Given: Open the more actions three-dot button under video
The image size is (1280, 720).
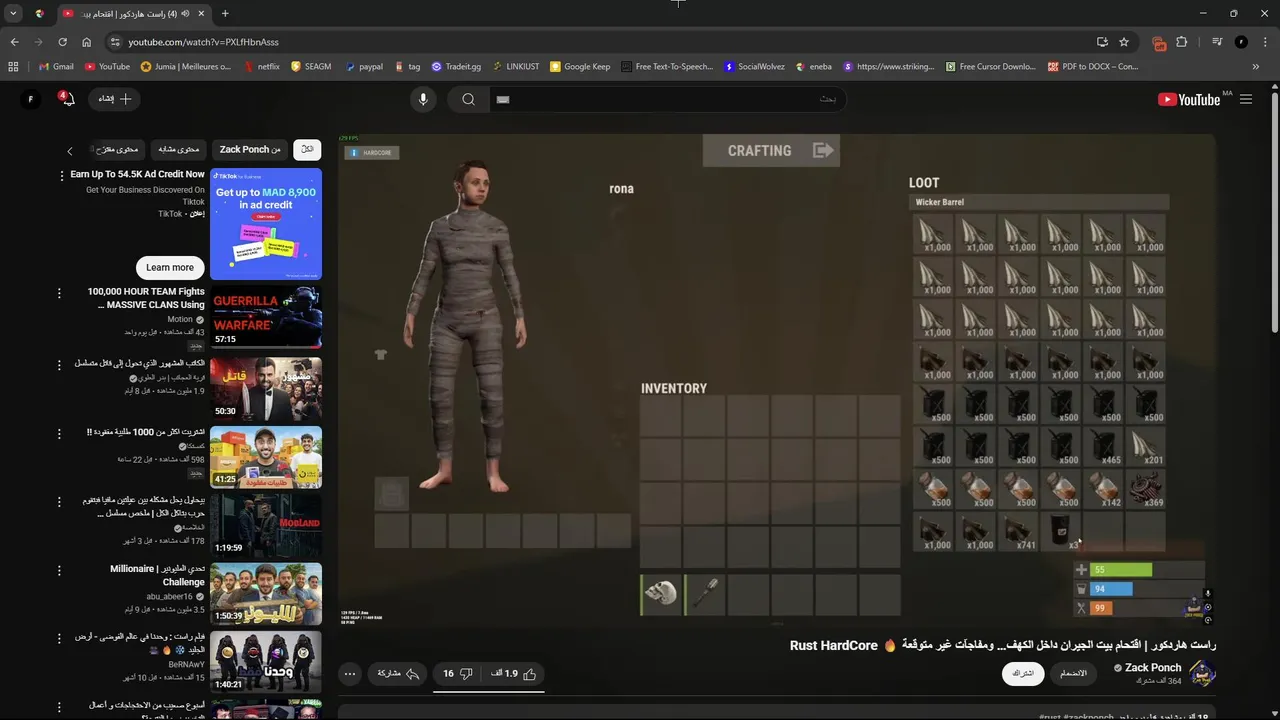Looking at the screenshot, I should coord(350,674).
